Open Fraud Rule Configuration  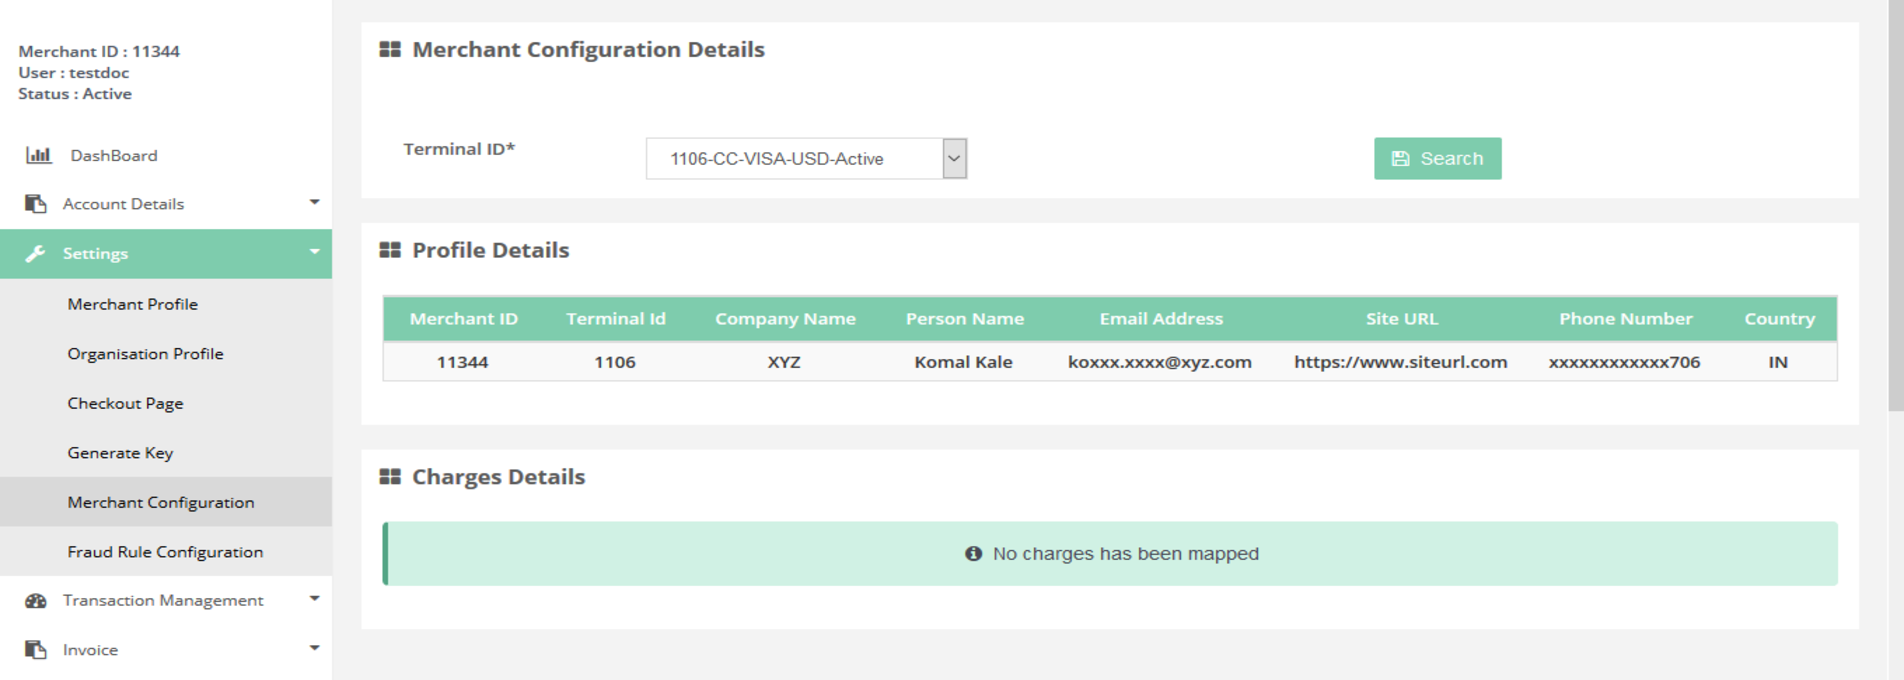click(x=165, y=552)
